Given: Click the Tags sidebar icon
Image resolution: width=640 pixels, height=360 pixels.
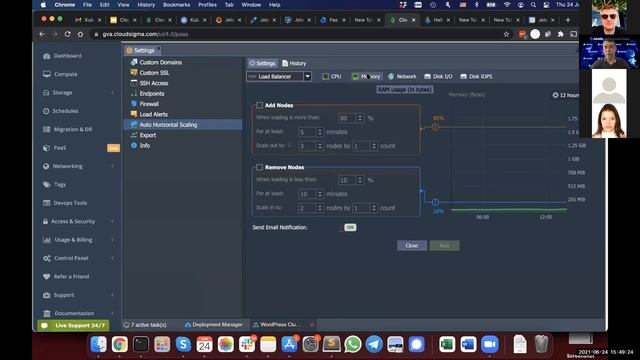Looking at the screenshot, I should click(47, 184).
